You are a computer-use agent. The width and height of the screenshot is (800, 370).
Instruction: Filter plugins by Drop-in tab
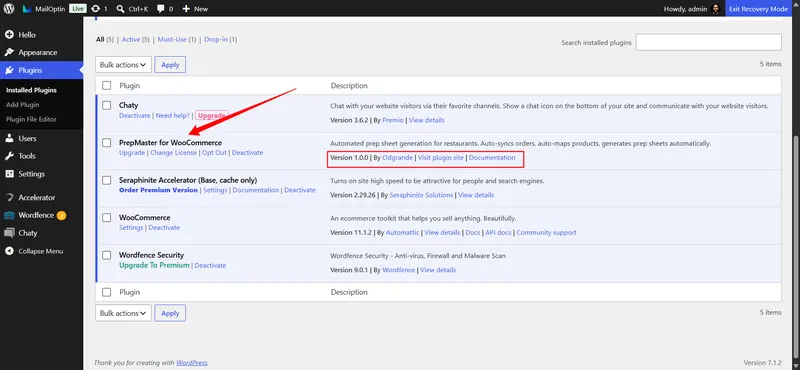(216, 39)
